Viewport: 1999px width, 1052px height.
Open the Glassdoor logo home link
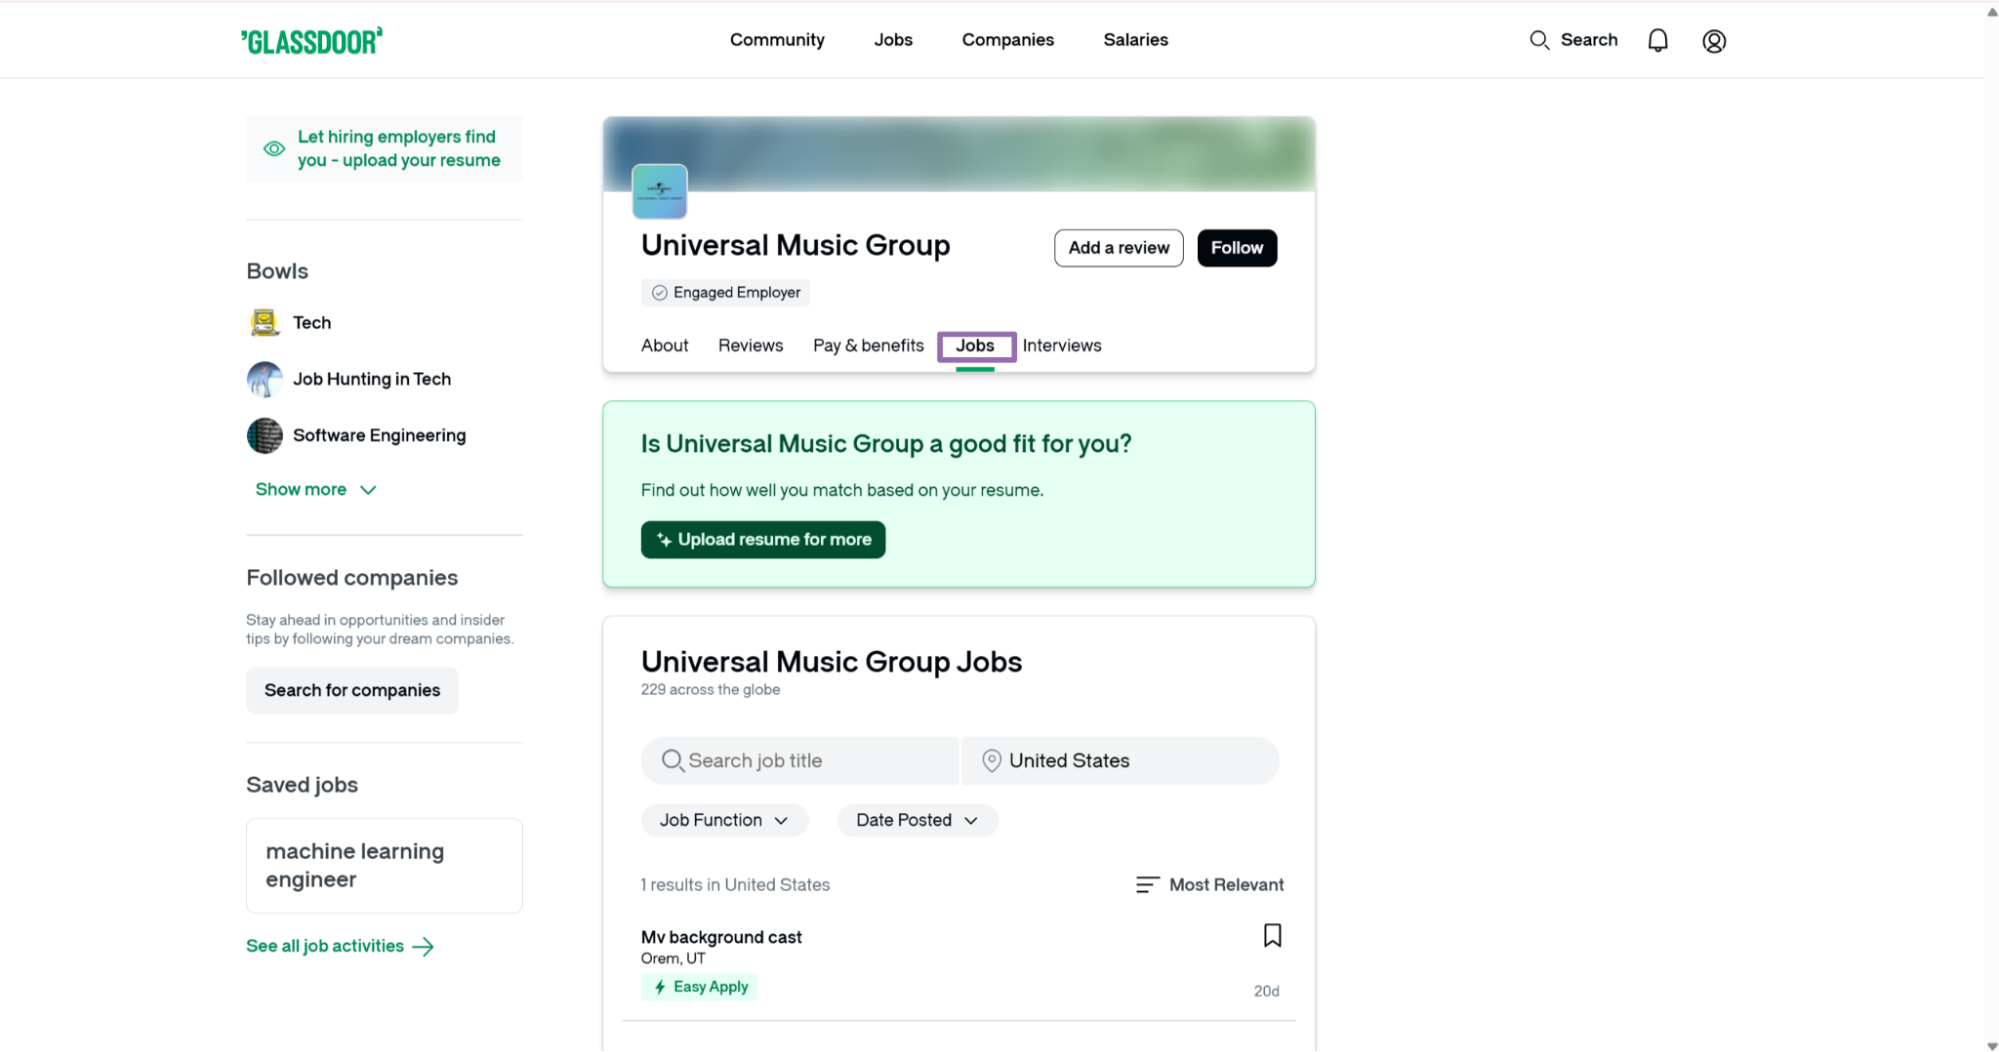coord(311,40)
